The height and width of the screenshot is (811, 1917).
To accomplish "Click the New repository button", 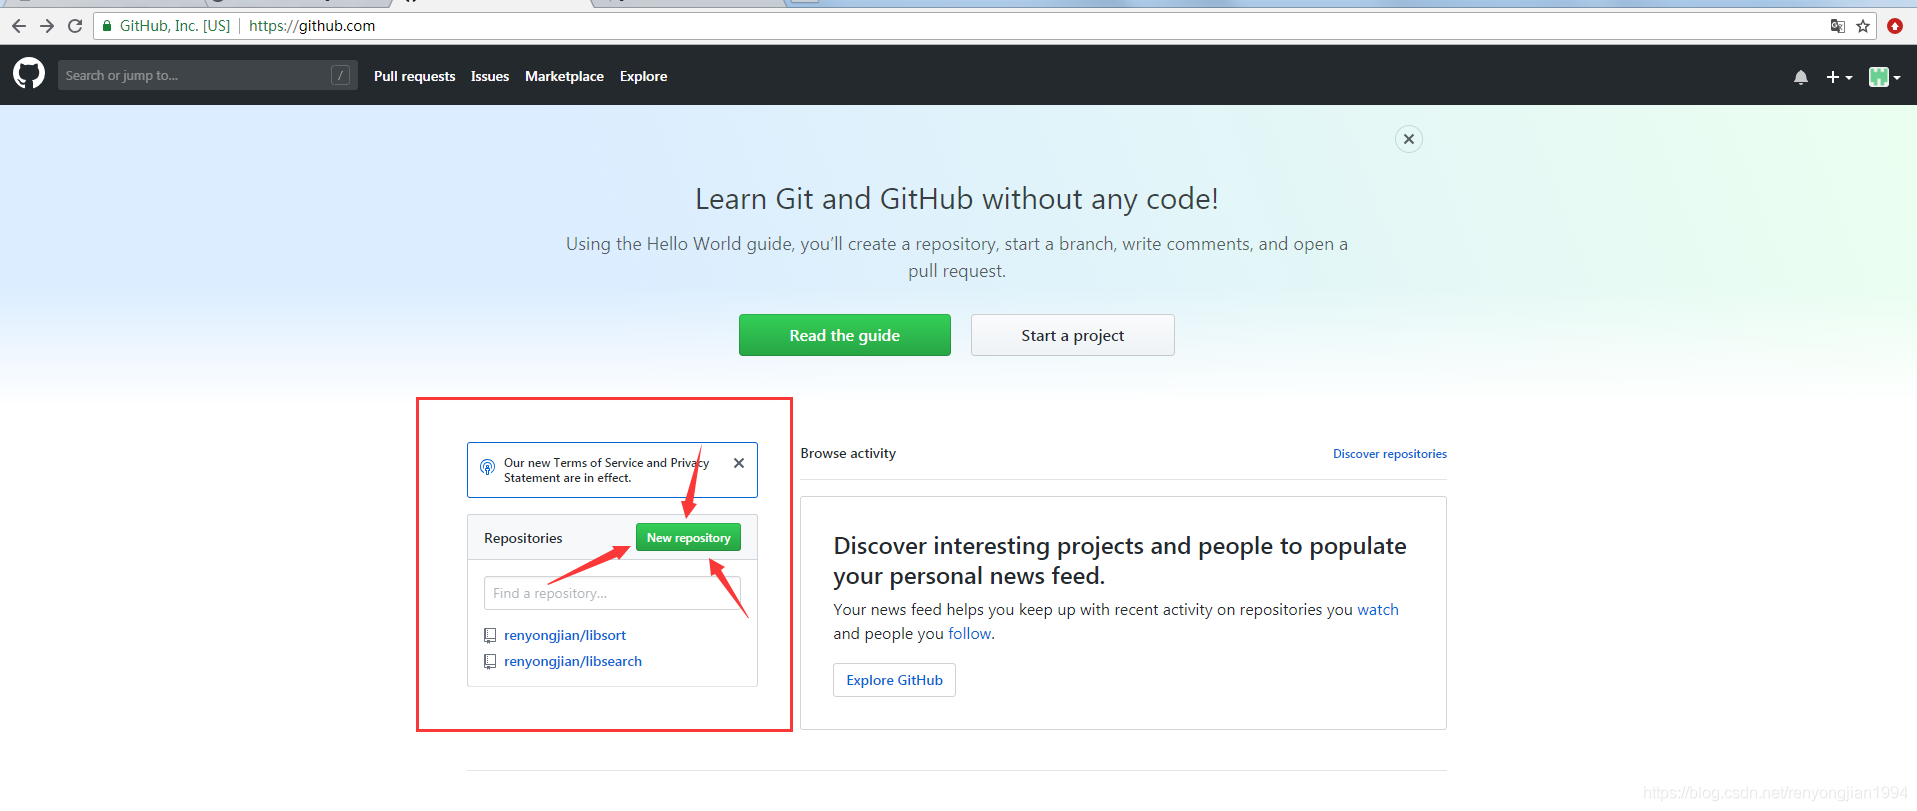I will (688, 538).
